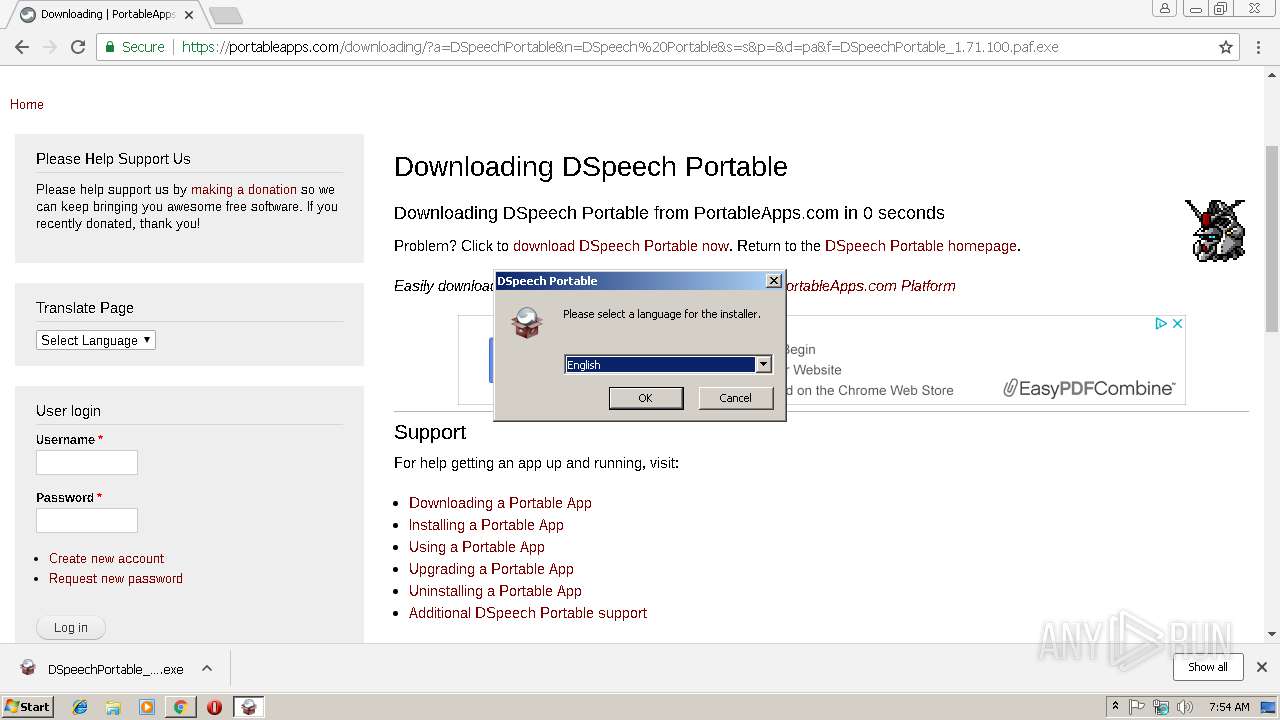
Task: Click the browser back arrow
Action: tap(22, 47)
